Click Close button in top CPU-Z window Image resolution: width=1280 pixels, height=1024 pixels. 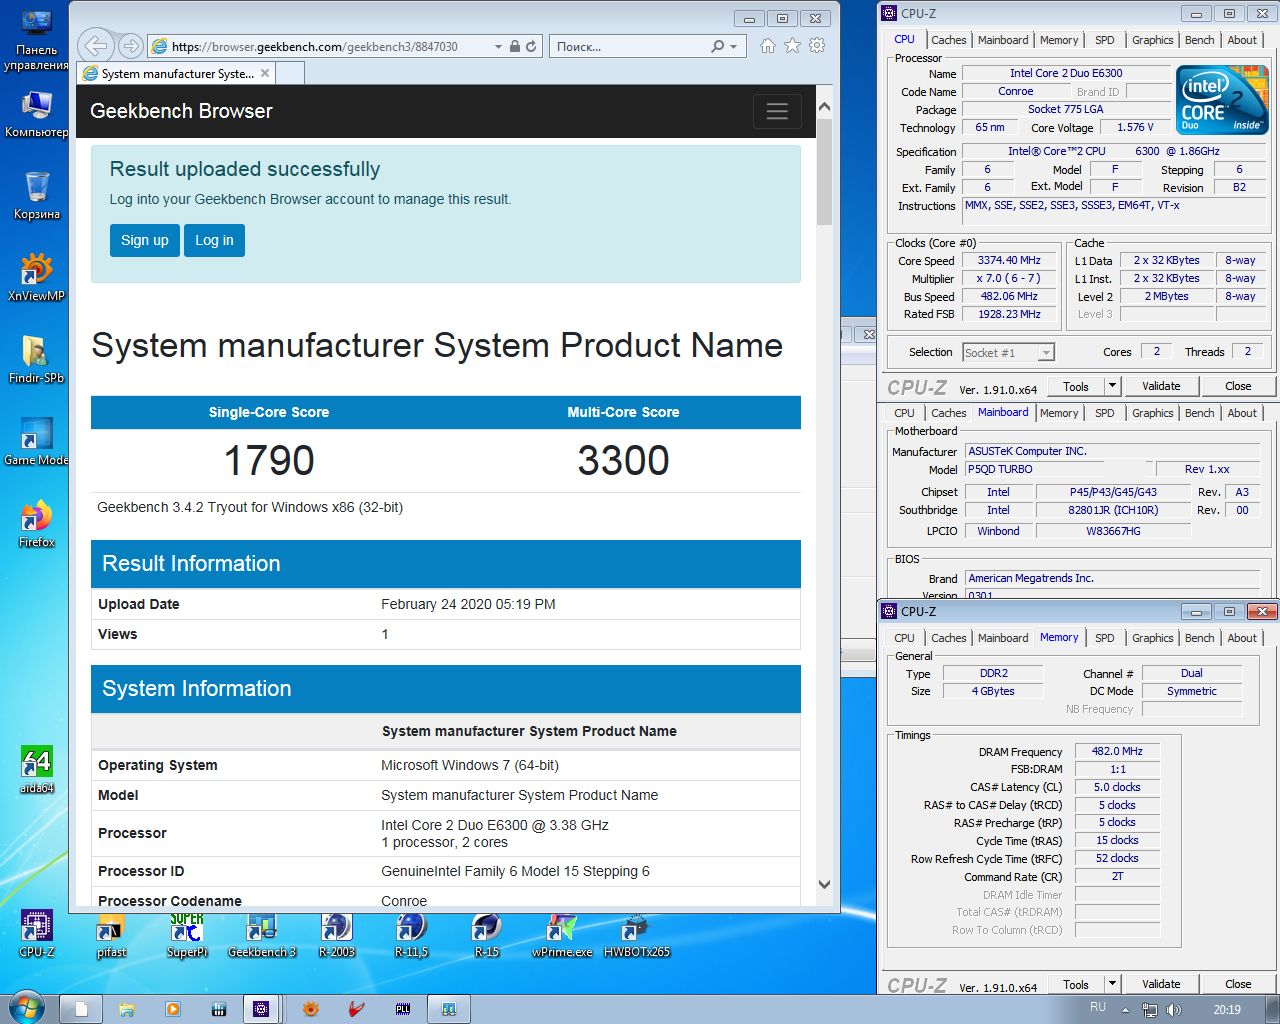(1238, 386)
